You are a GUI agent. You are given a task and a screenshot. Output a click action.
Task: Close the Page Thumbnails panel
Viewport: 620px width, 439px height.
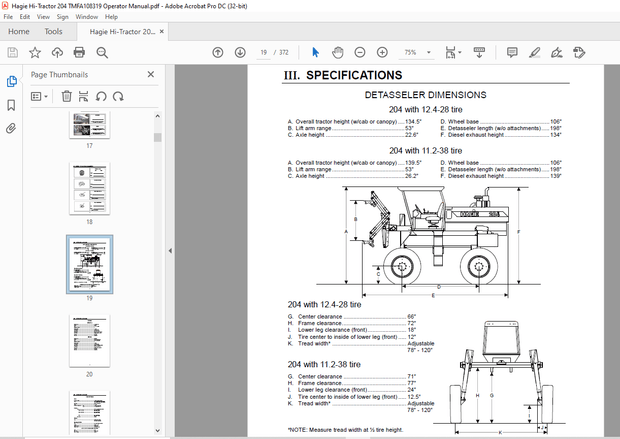(151, 74)
